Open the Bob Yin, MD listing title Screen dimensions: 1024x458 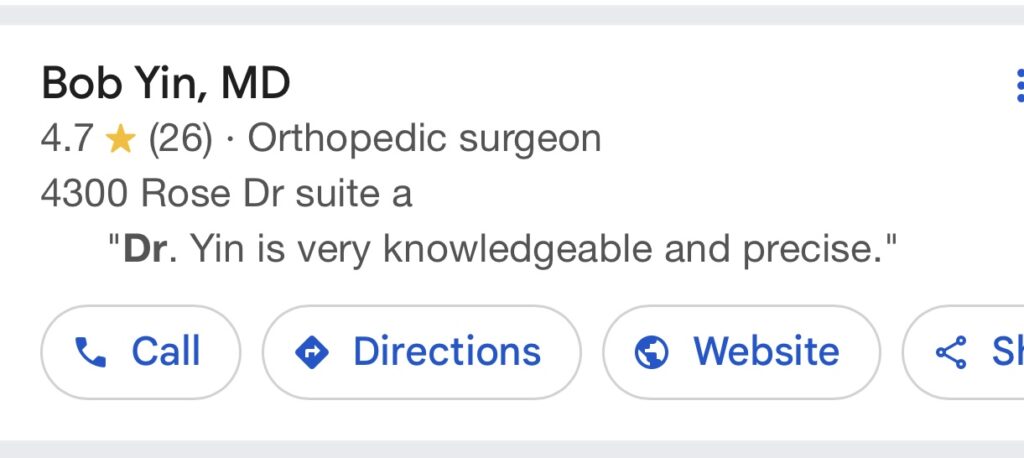[166, 84]
